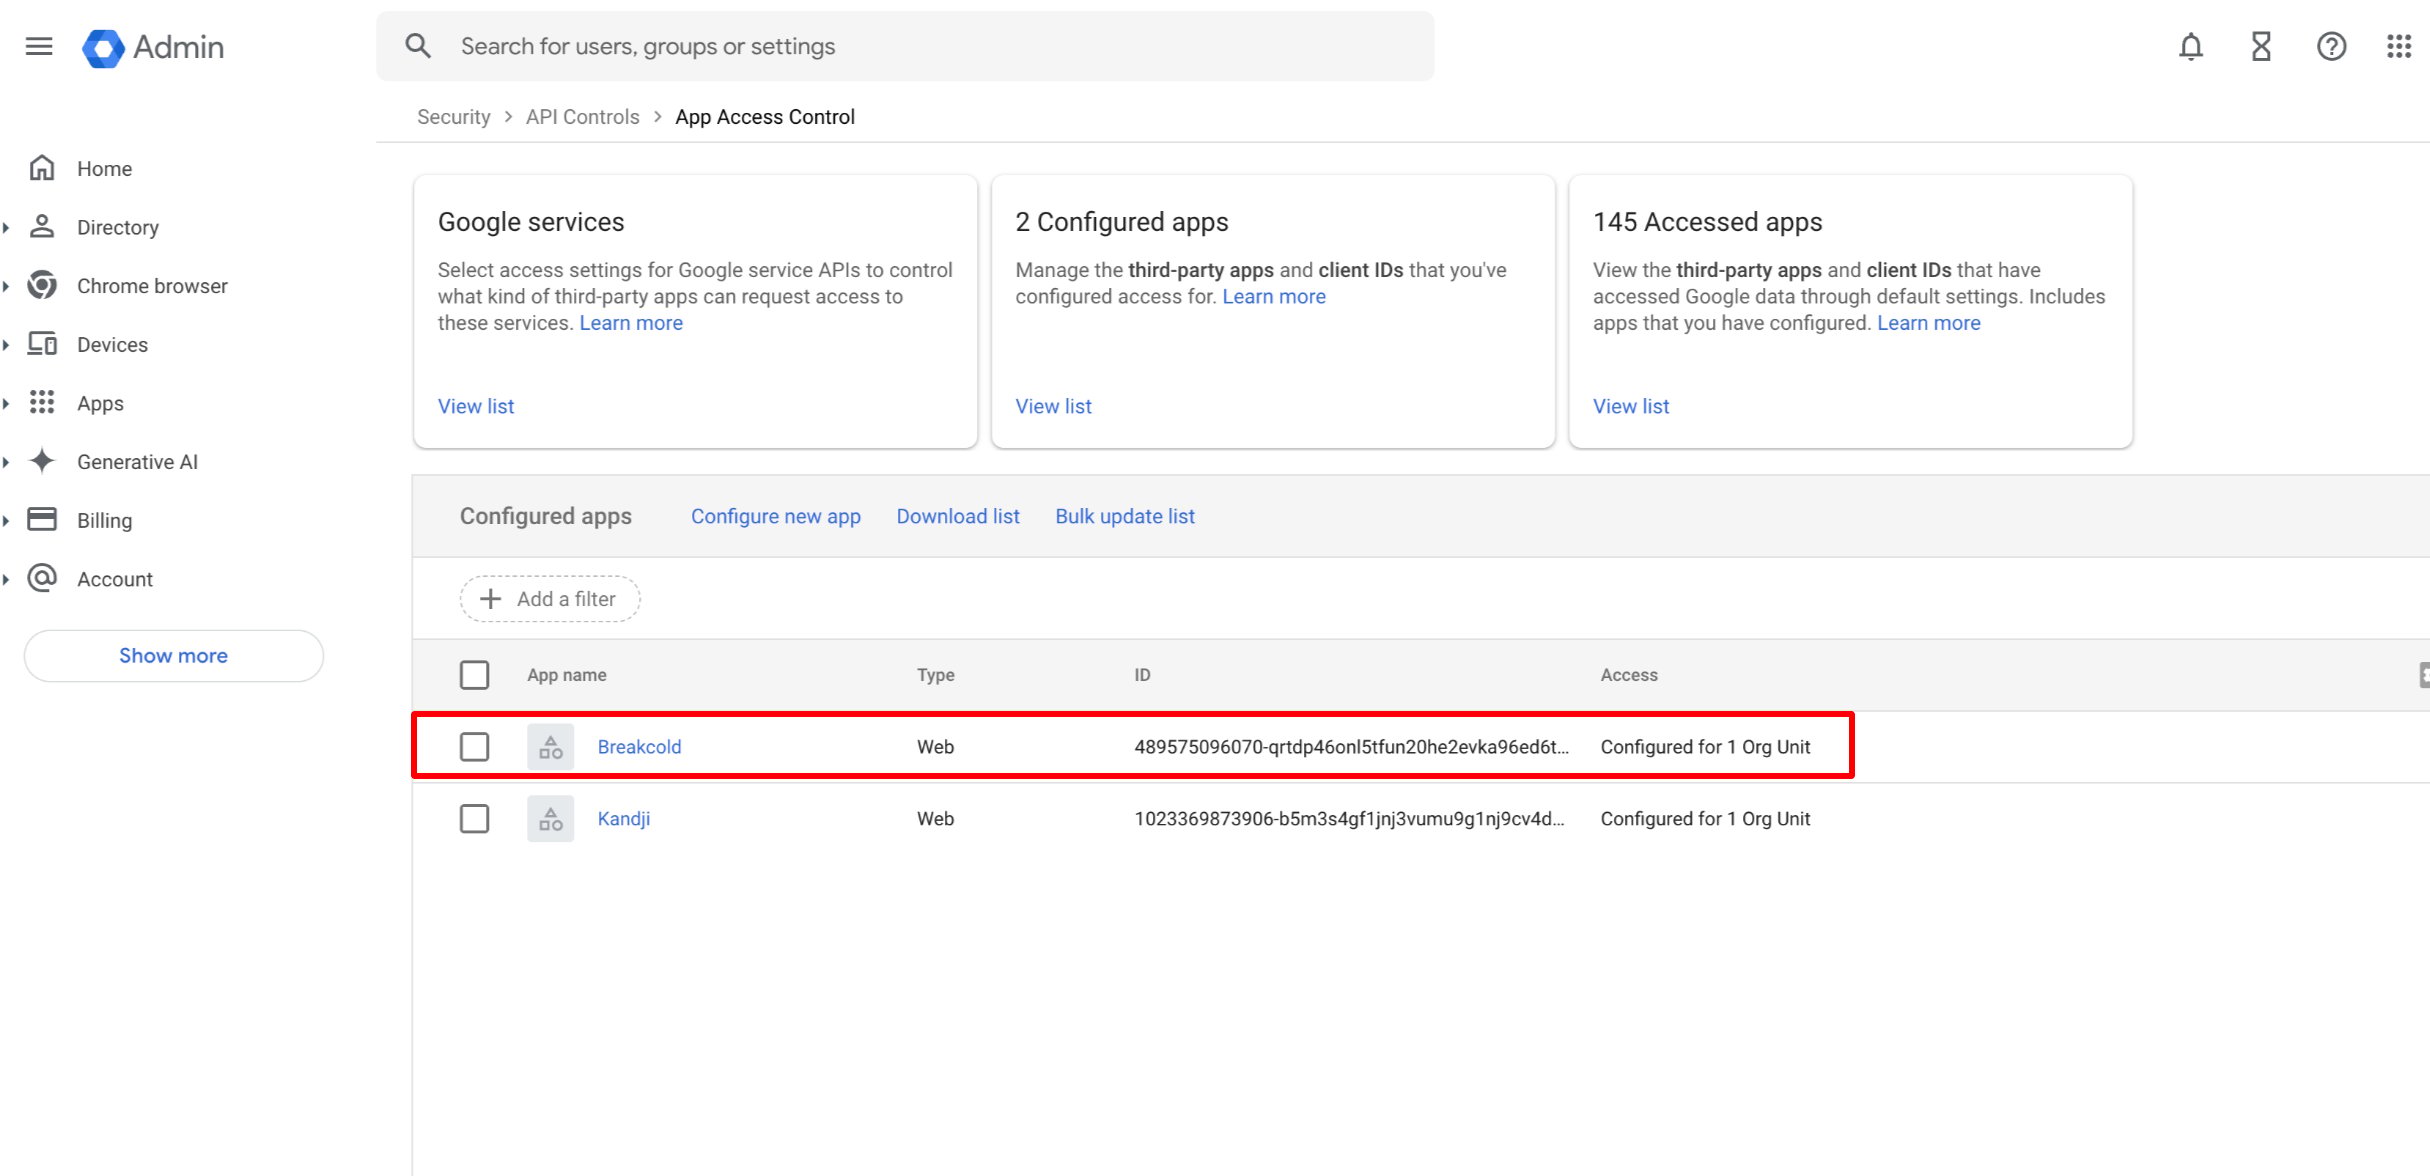Image resolution: width=2430 pixels, height=1176 pixels.
Task: Open the Google apps grid launcher
Action: [x=2399, y=46]
